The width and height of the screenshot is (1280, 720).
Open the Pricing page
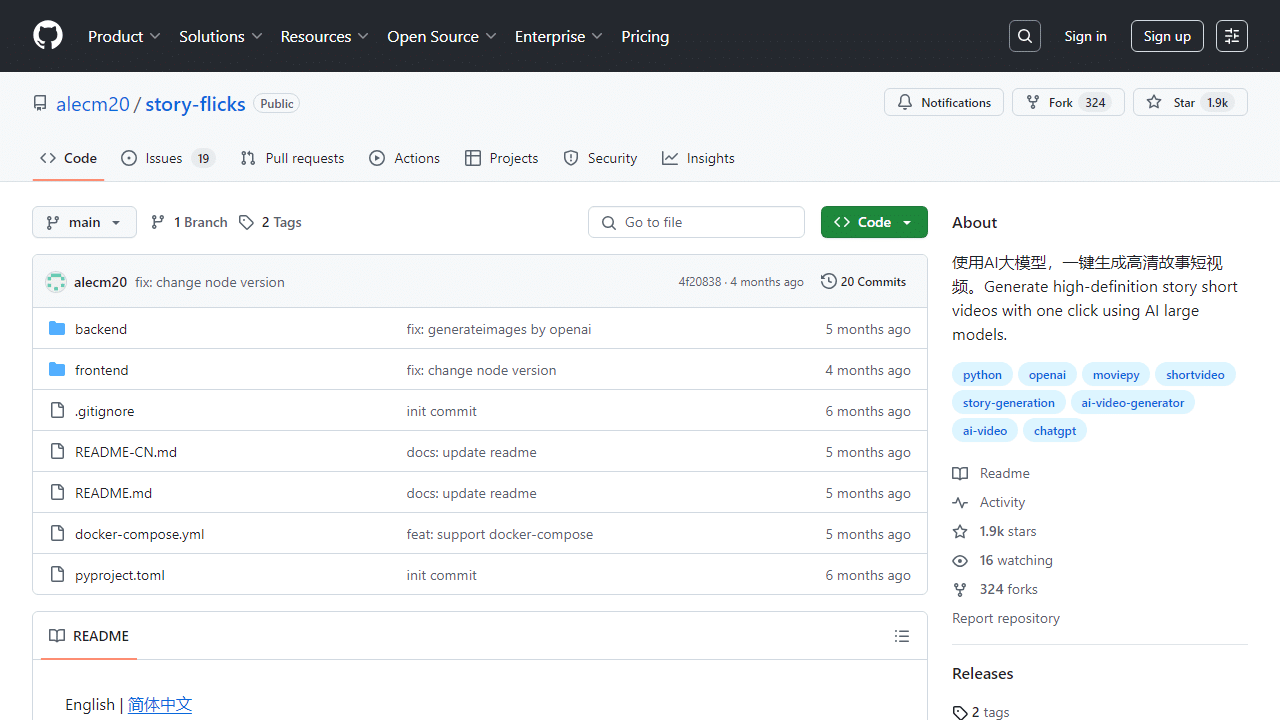[x=645, y=36]
